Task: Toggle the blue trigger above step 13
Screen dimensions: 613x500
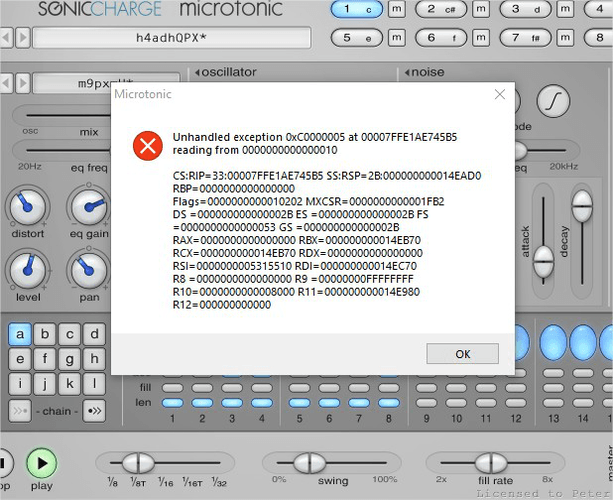Action: 553,342
